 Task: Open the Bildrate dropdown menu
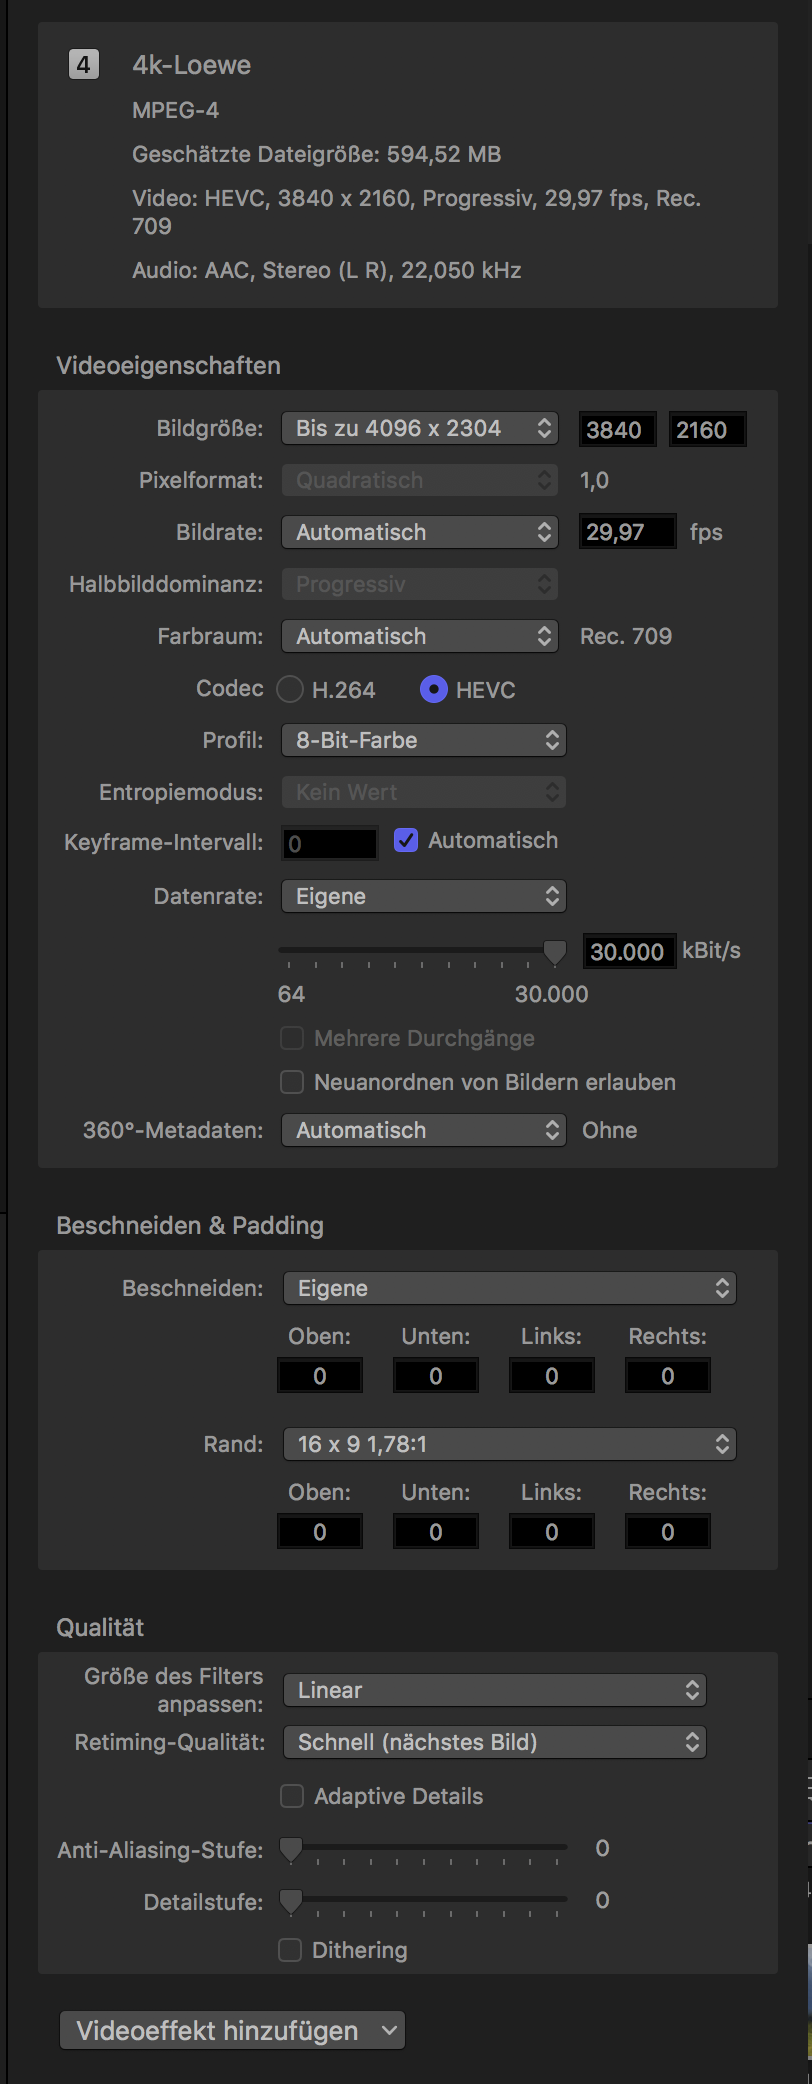click(419, 532)
